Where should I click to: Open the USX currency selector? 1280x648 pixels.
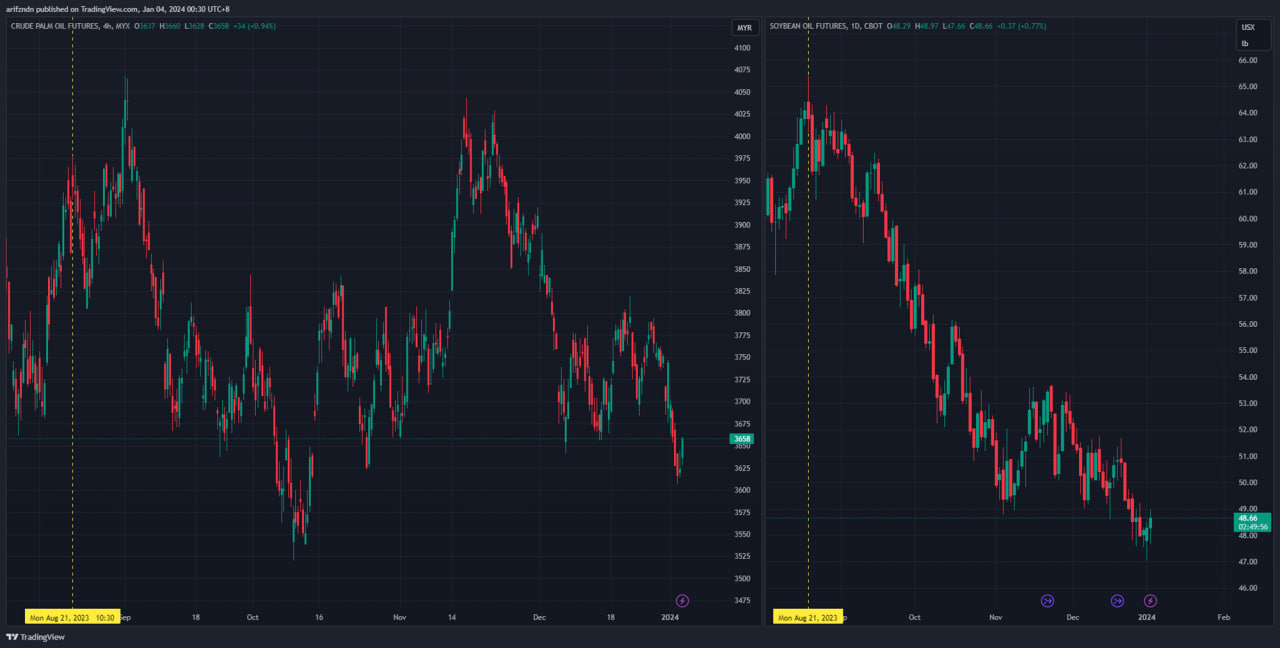1247,27
